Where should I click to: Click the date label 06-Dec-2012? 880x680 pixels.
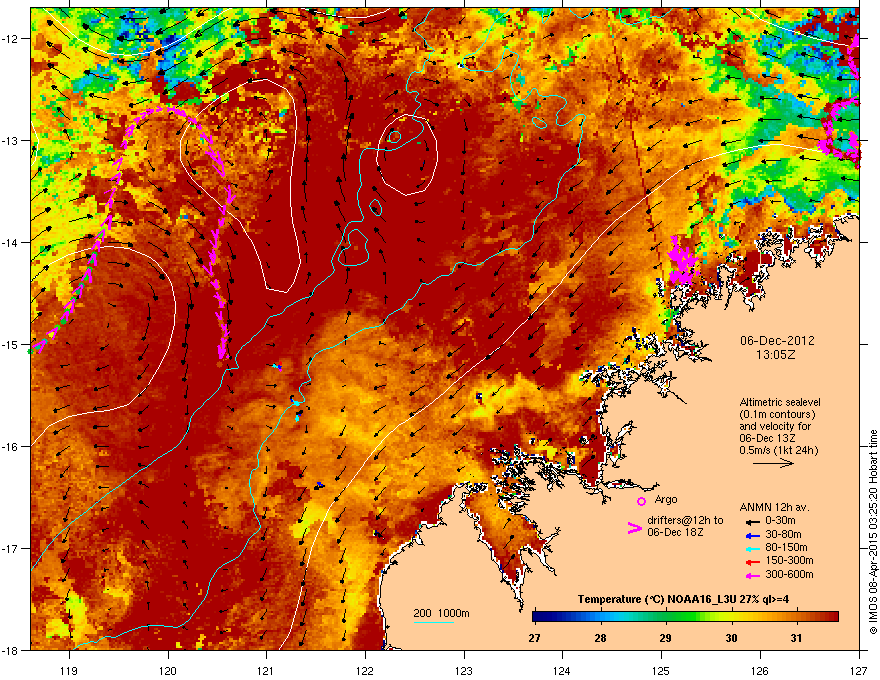click(777, 341)
